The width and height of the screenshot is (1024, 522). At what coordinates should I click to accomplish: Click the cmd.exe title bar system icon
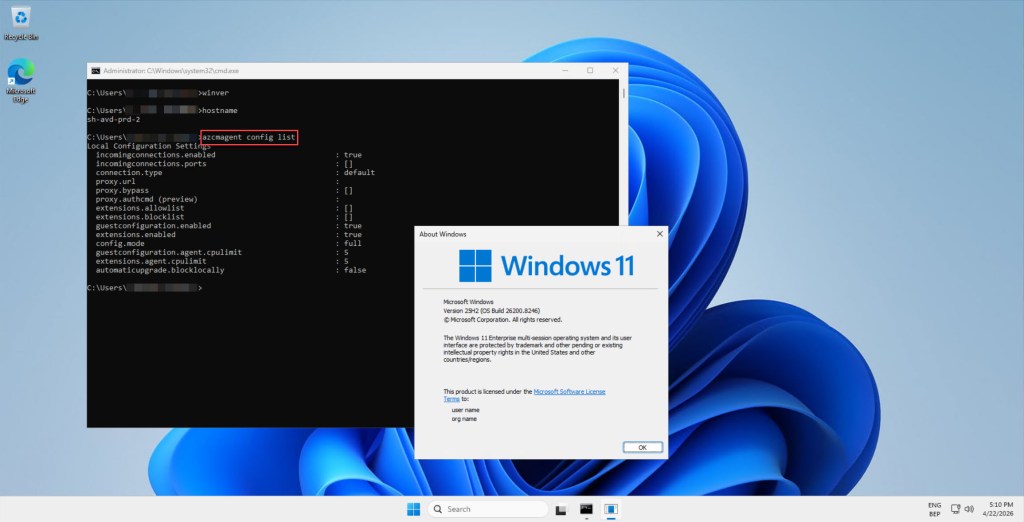96,71
